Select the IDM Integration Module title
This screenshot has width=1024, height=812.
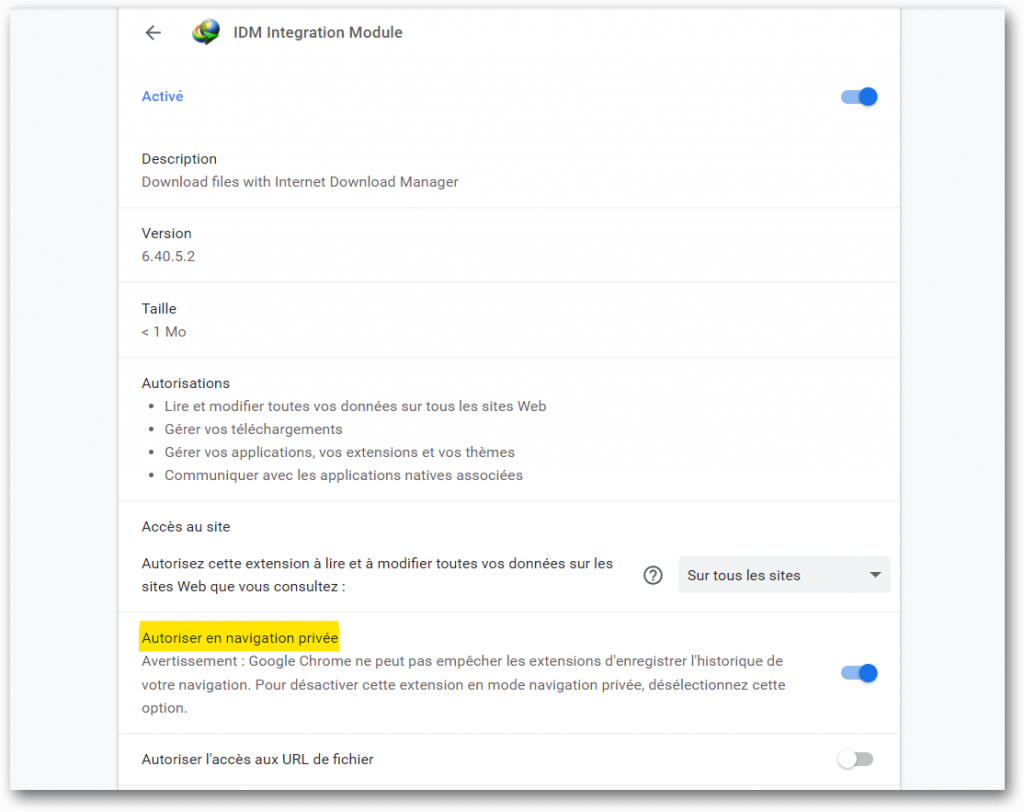tap(318, 32)
